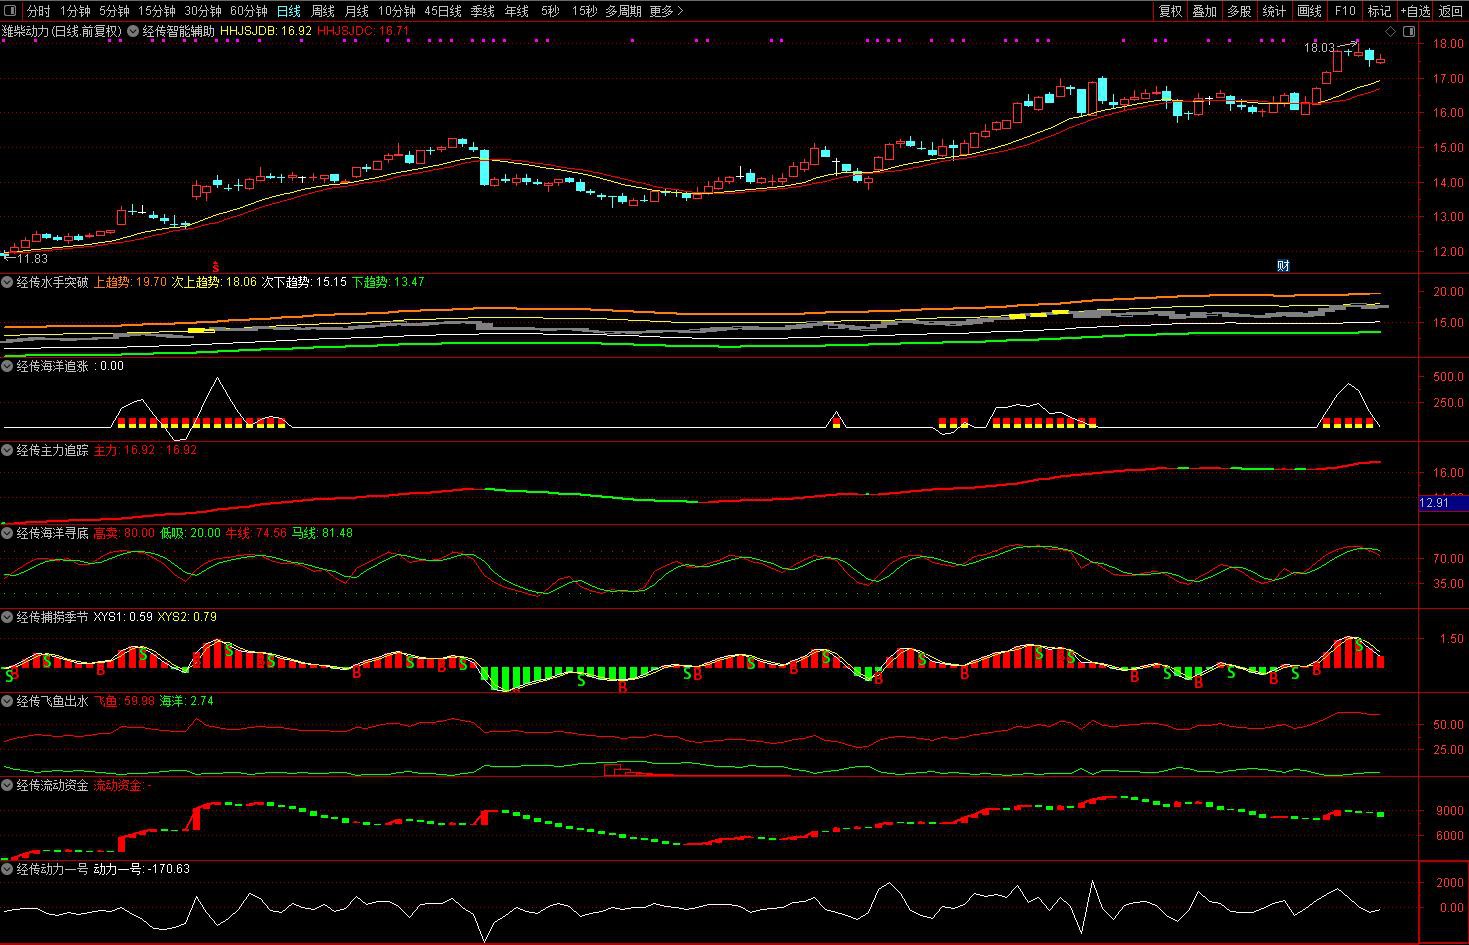The height and width of the screenshot is (945, 1469).
Task: Click the 高卖: 80.00 value
Action: tap(124, 533)
